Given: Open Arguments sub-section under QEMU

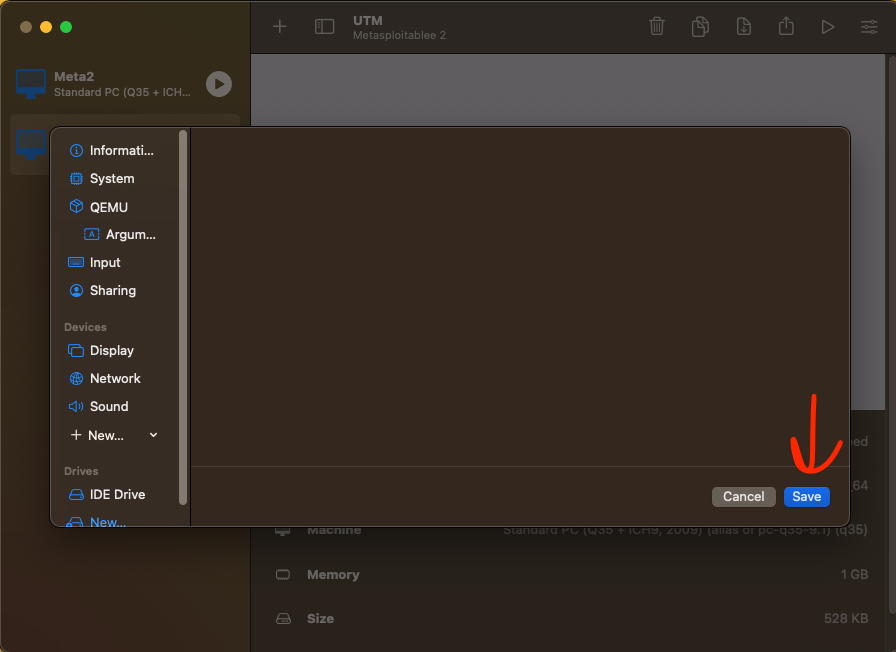Looking at the screenshot, I should [x=120, y=234].
